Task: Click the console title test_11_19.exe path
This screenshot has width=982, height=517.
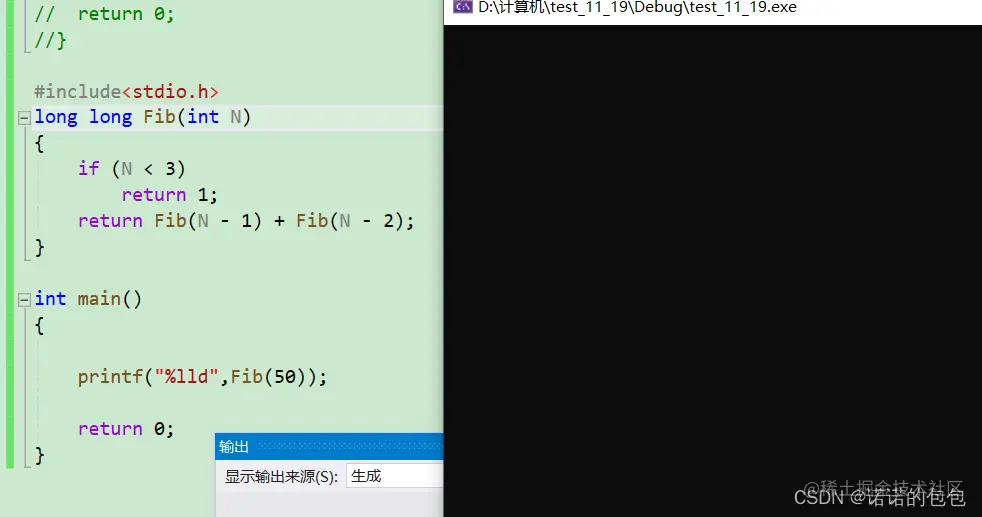Action: pos(637,8)
